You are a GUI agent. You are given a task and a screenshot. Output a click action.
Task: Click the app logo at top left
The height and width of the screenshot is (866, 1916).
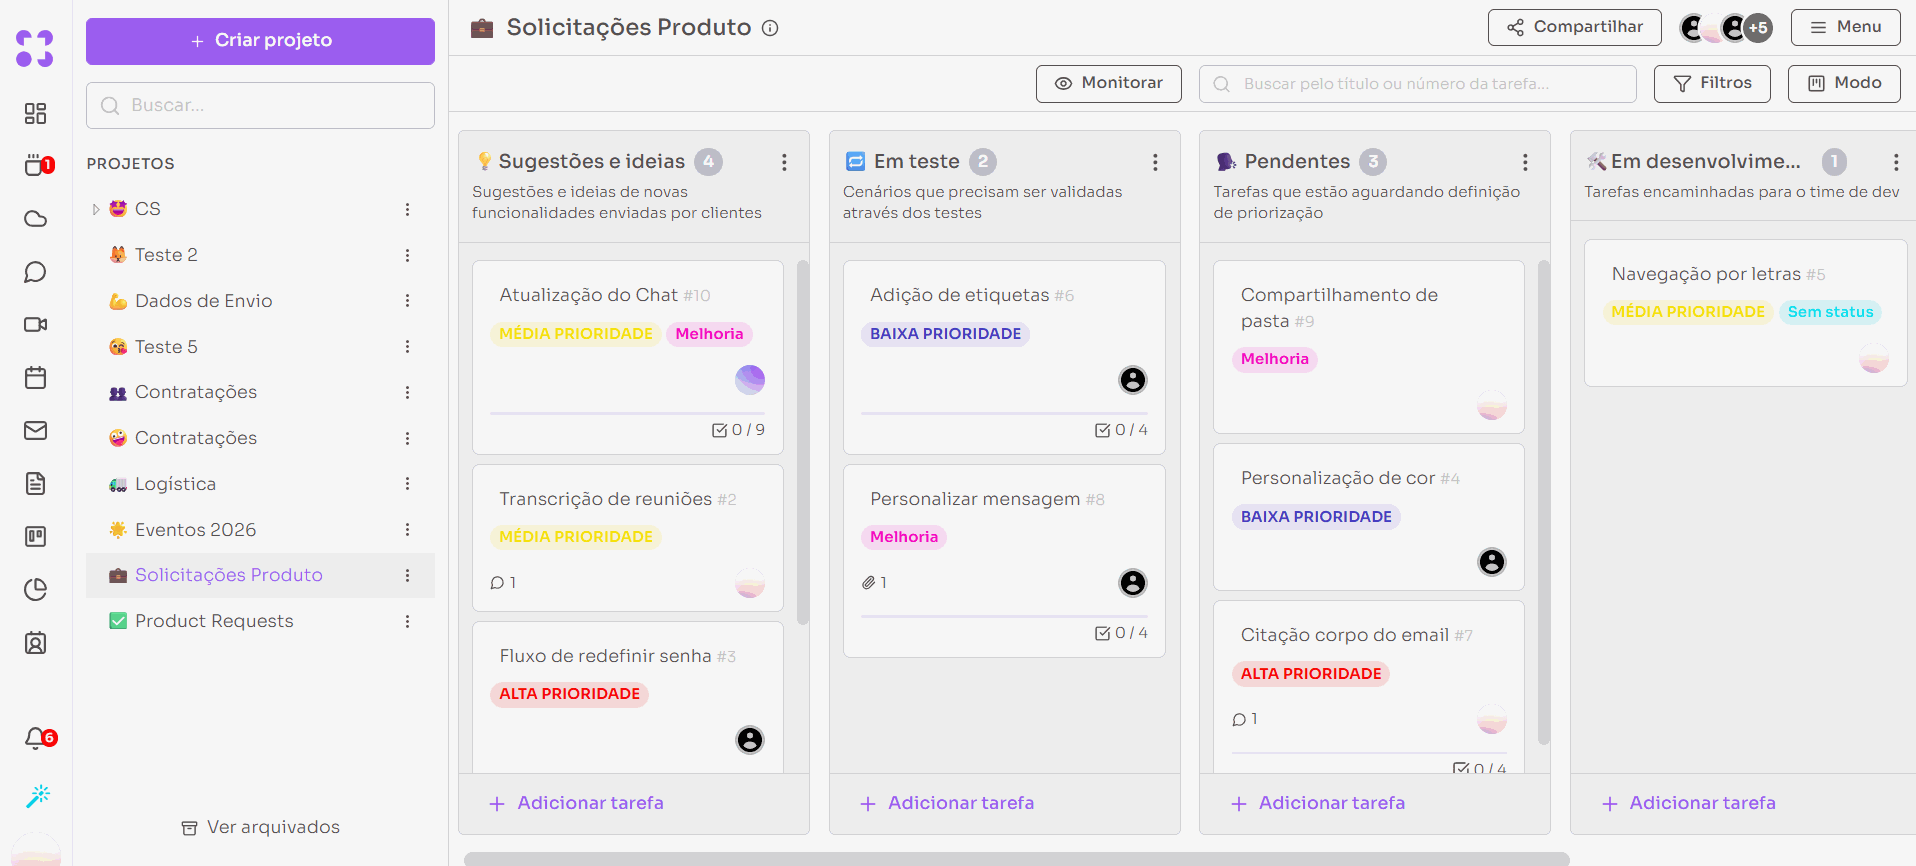click(x=35, y=48)
